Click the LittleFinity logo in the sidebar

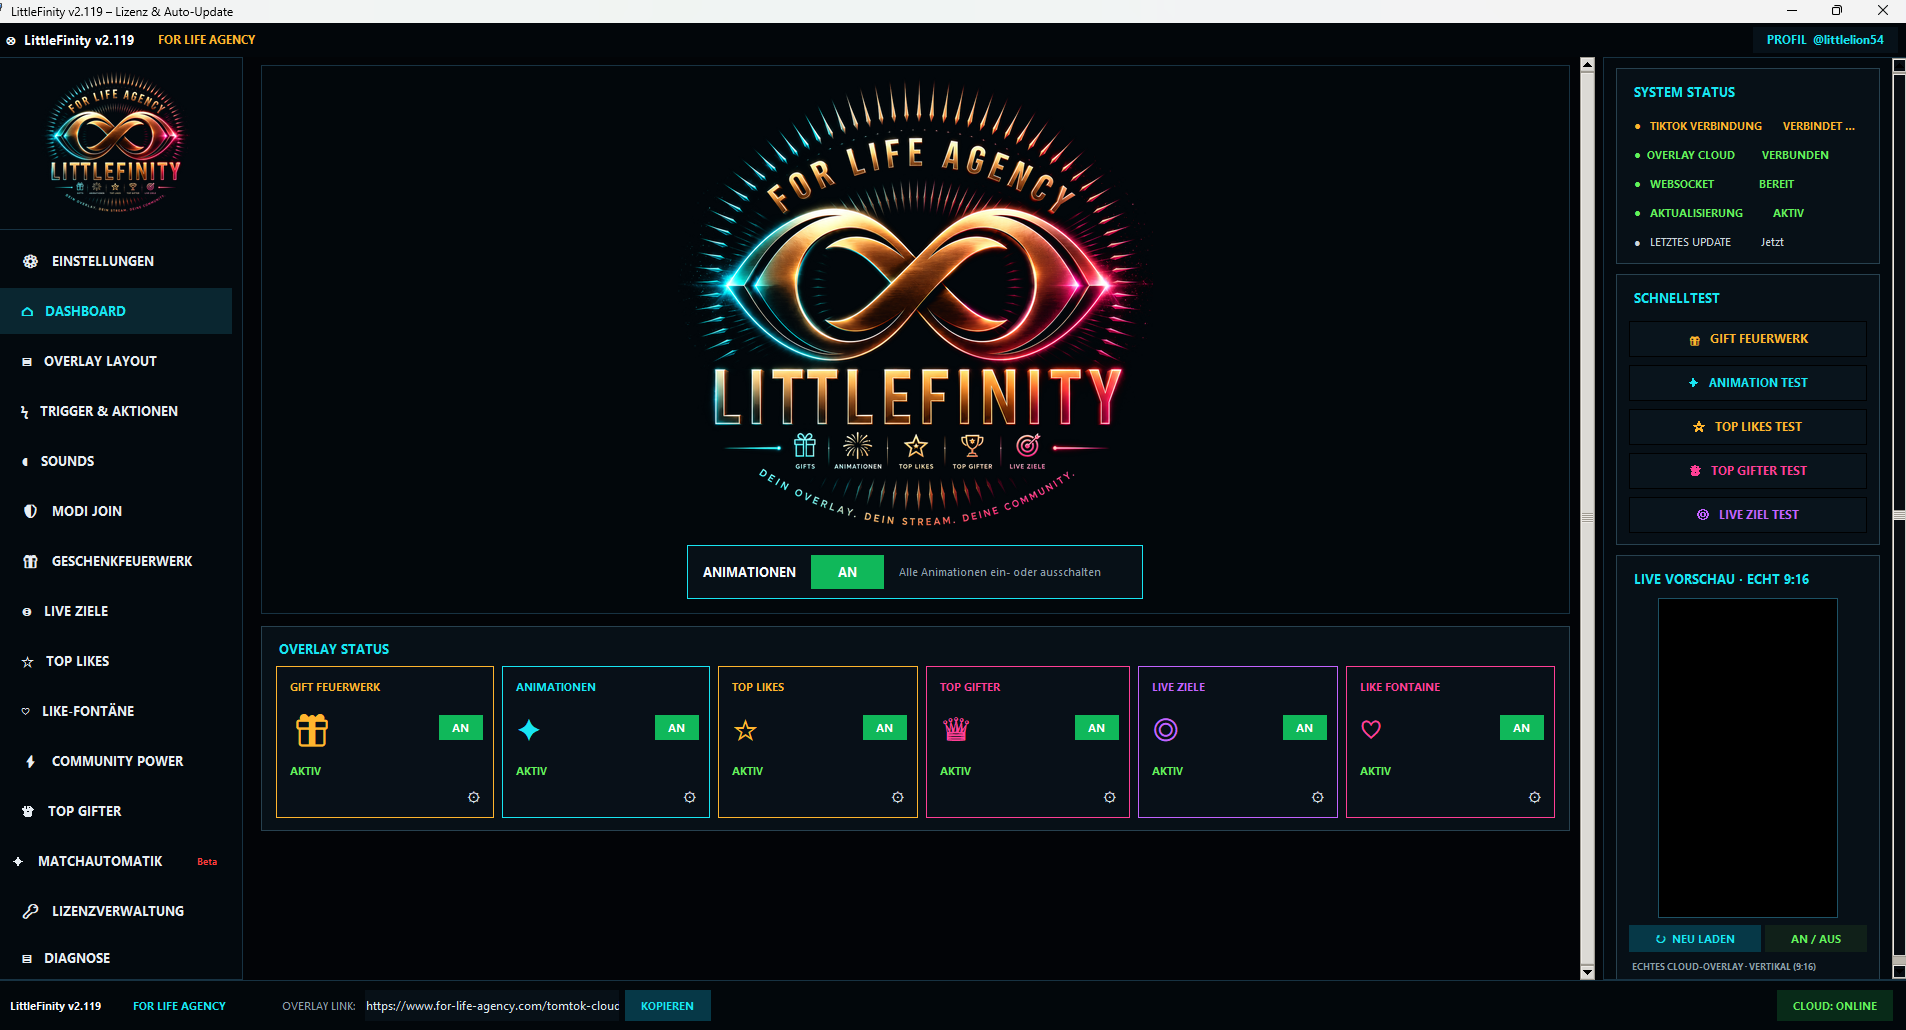pyautogui.click(x=116, y=142)
